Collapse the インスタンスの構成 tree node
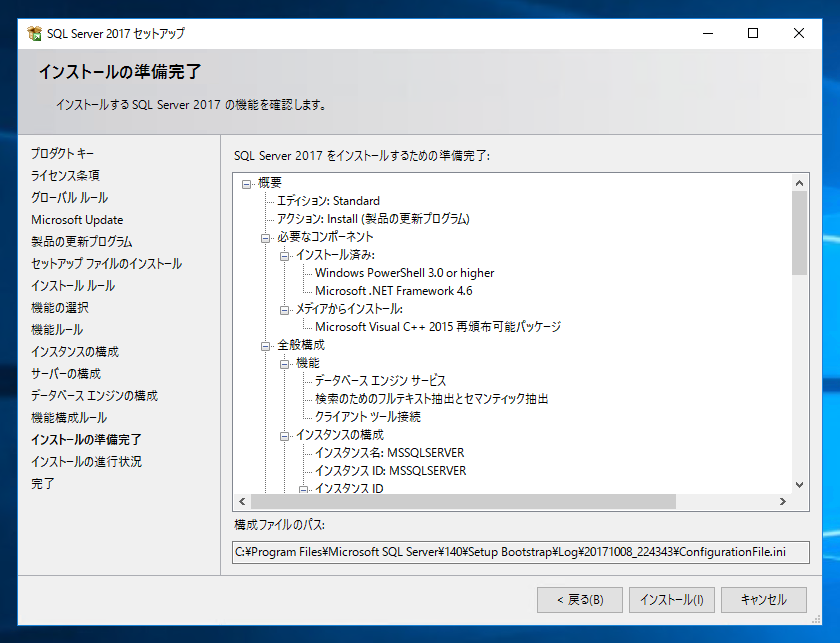Screen dimensions: 840x643 point(284,436)
